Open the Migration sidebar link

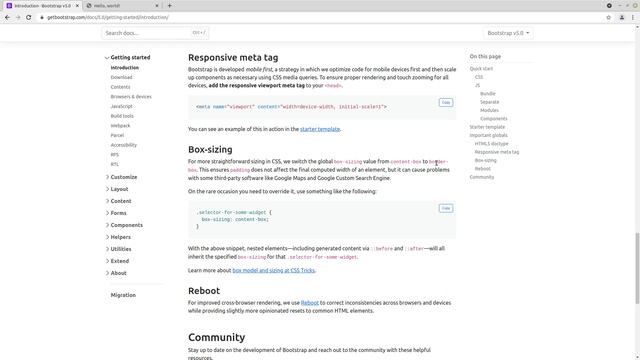coord(123,295)
